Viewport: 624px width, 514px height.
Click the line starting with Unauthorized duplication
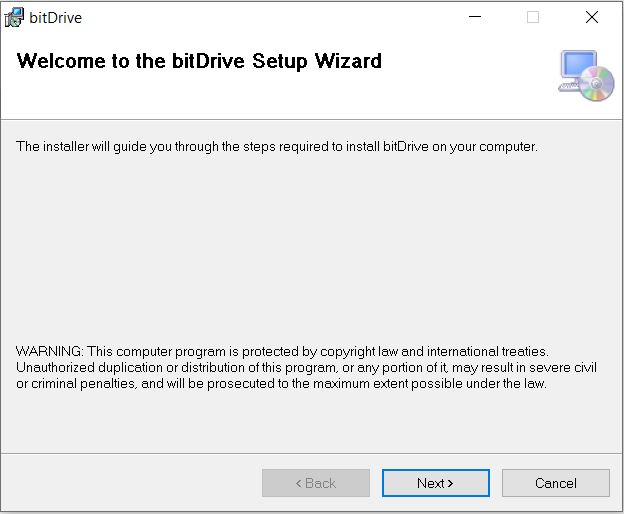pyautogui.click(x=306, y=368)
